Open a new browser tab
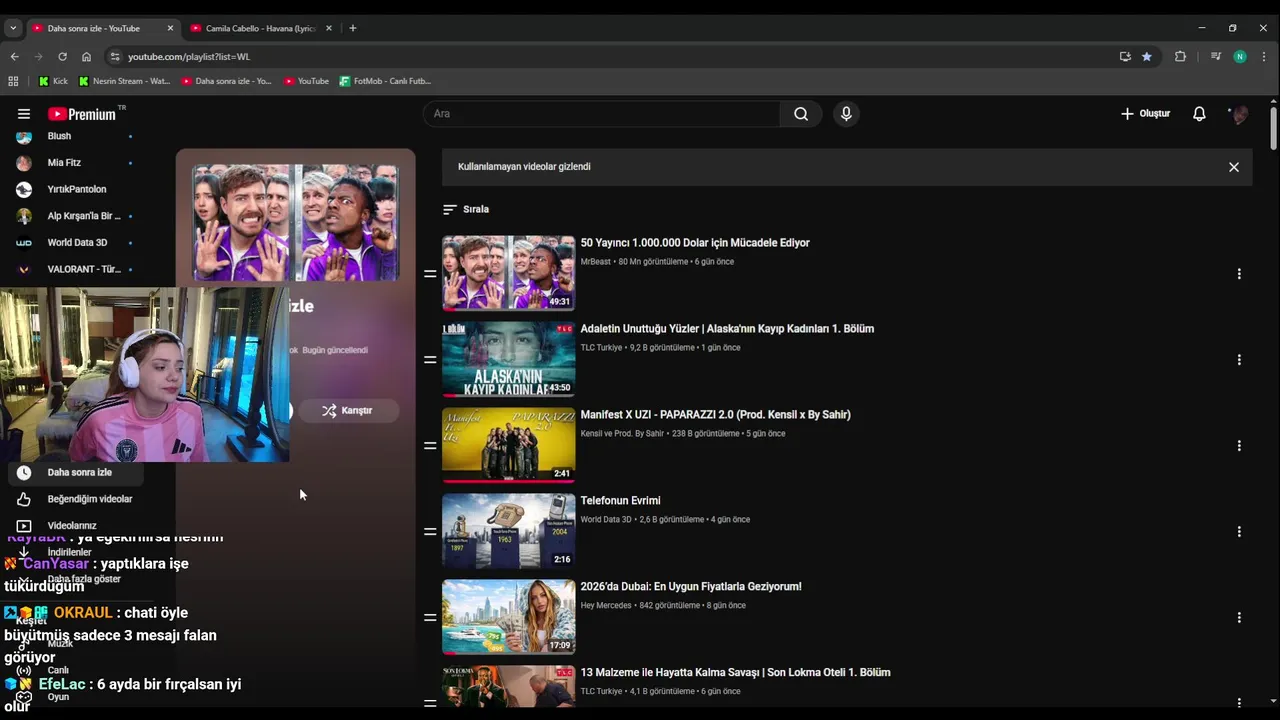 (x=352, y=28)
